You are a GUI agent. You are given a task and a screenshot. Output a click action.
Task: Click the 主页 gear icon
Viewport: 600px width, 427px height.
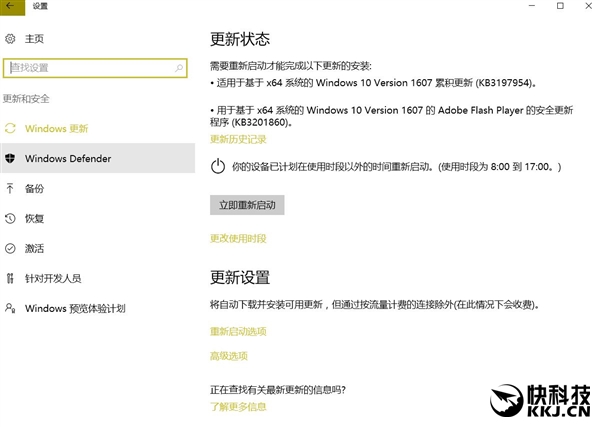click(10, 39)
